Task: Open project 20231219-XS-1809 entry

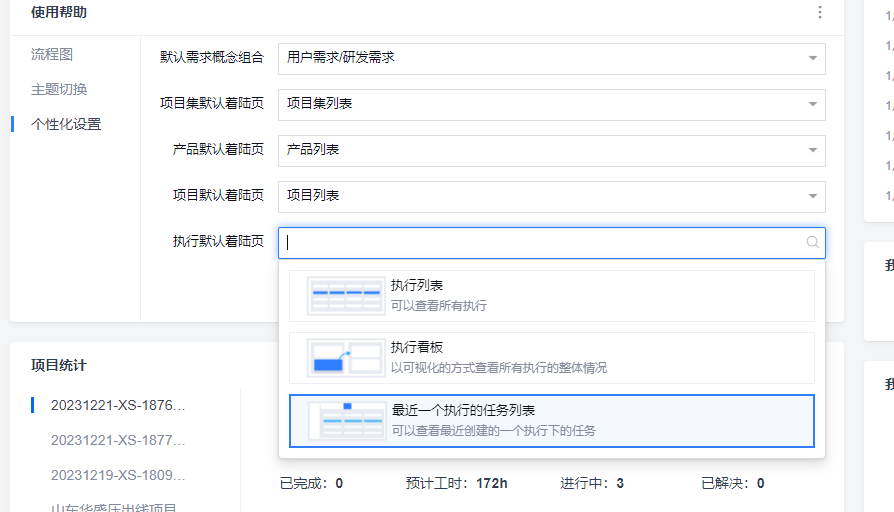Action: [118, 475]
